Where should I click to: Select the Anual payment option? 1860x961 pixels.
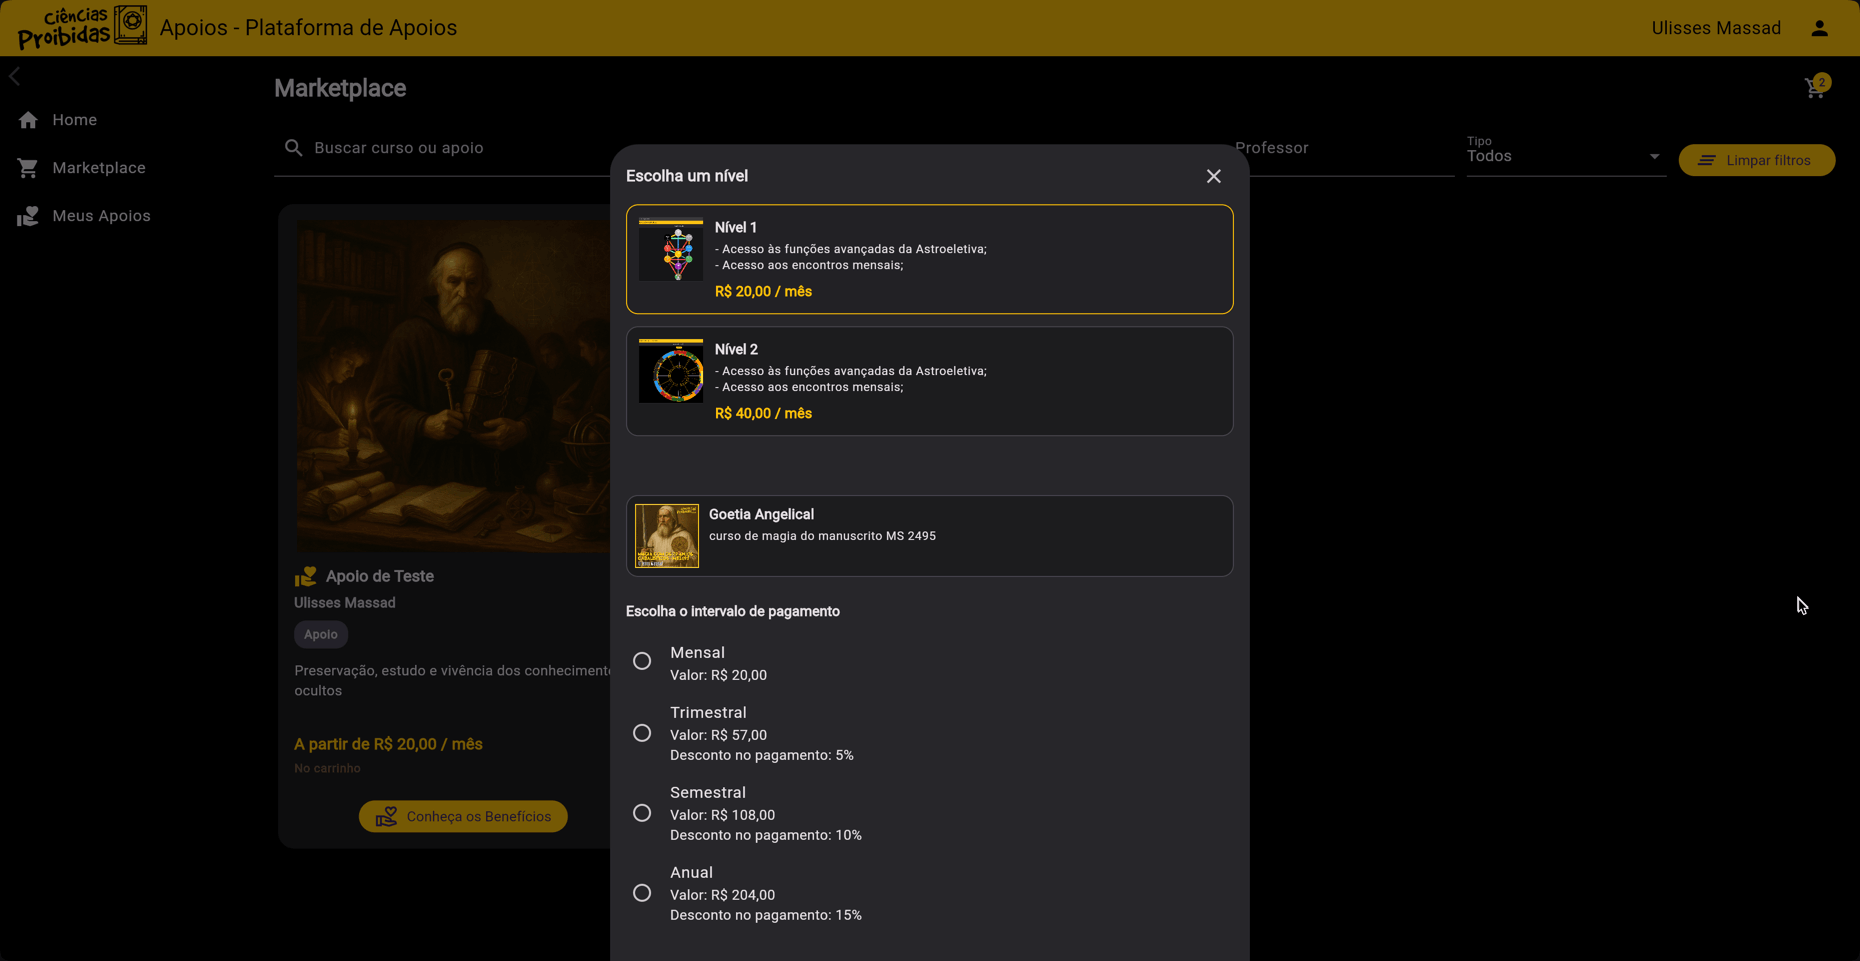coord(642,891)
